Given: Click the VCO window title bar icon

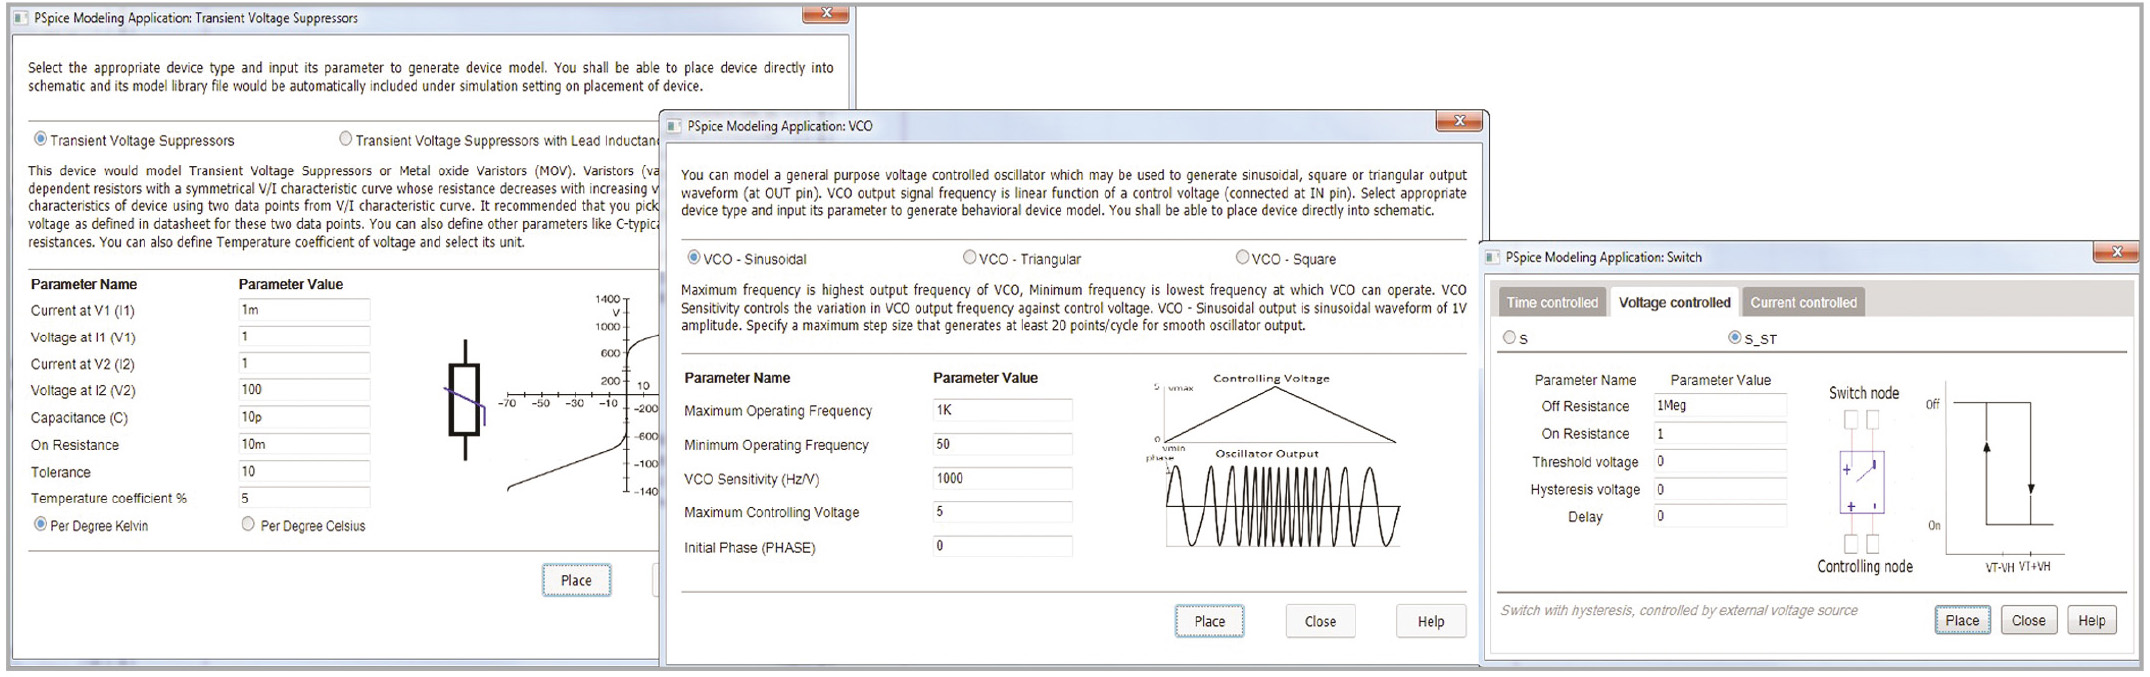Looking at the screenshot, I should (x=674, y=126).
